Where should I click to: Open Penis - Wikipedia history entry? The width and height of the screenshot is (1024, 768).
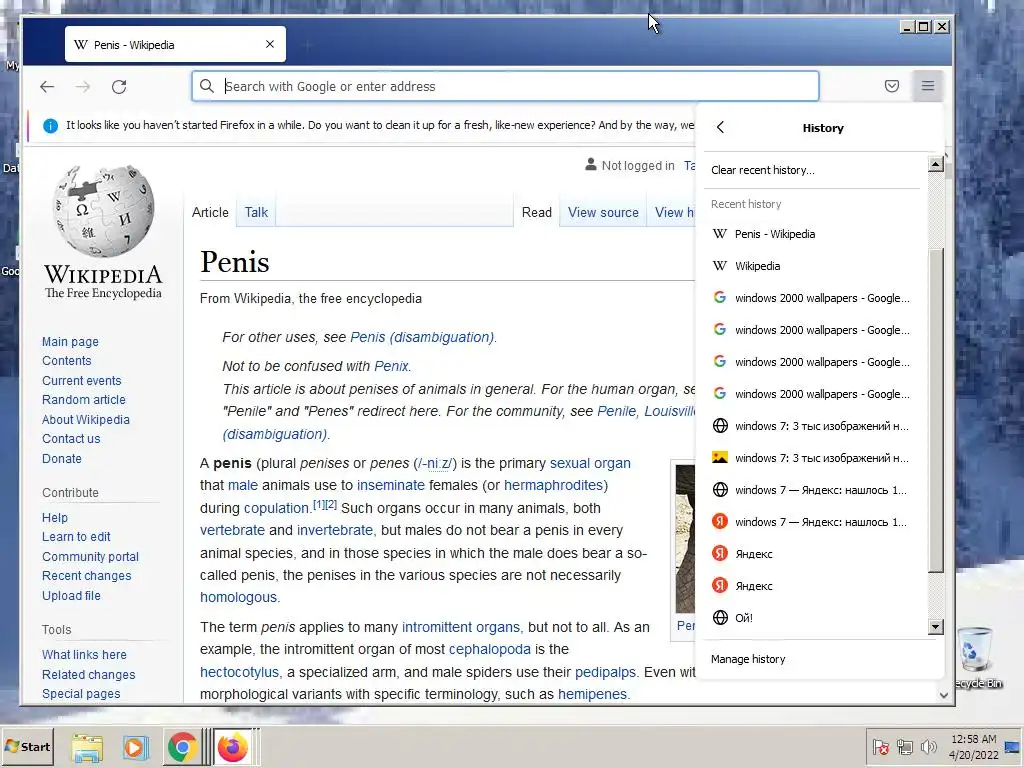point(814,234)
